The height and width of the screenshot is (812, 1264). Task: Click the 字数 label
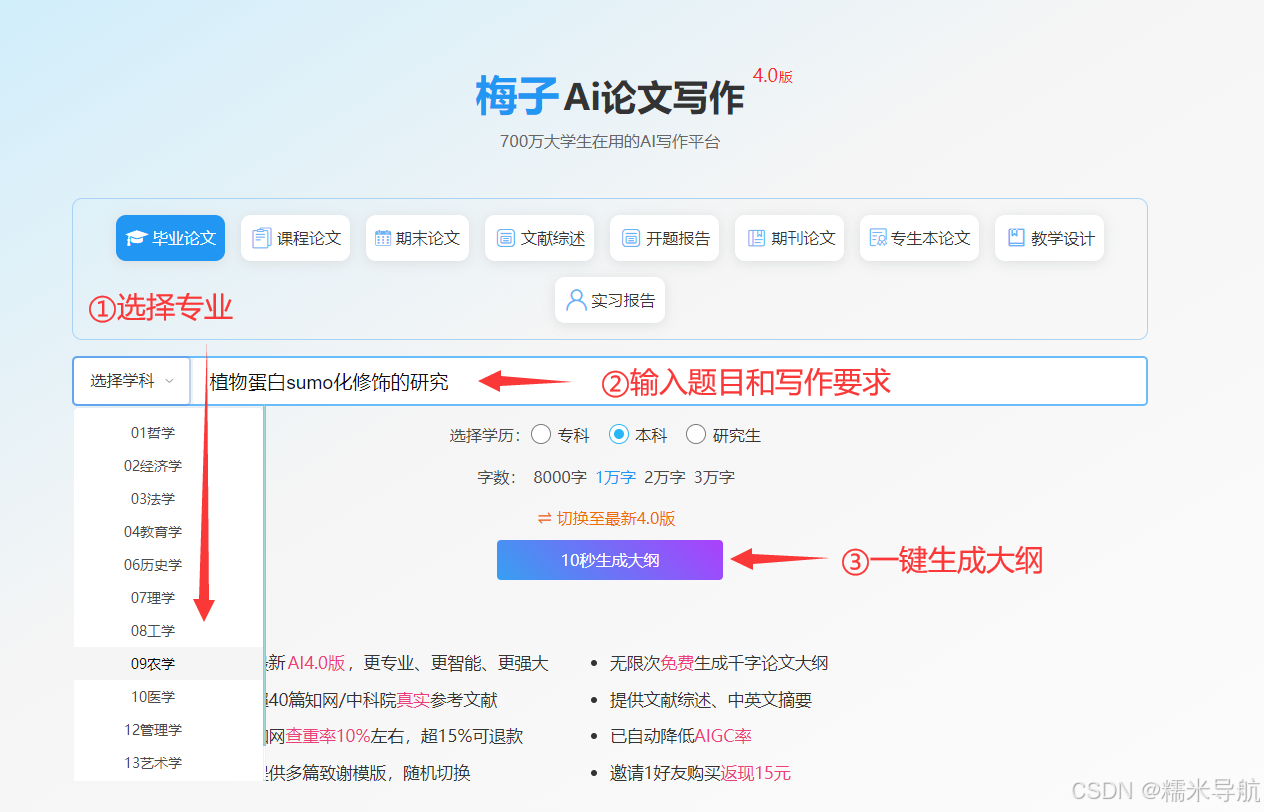[x=497, y=477]
